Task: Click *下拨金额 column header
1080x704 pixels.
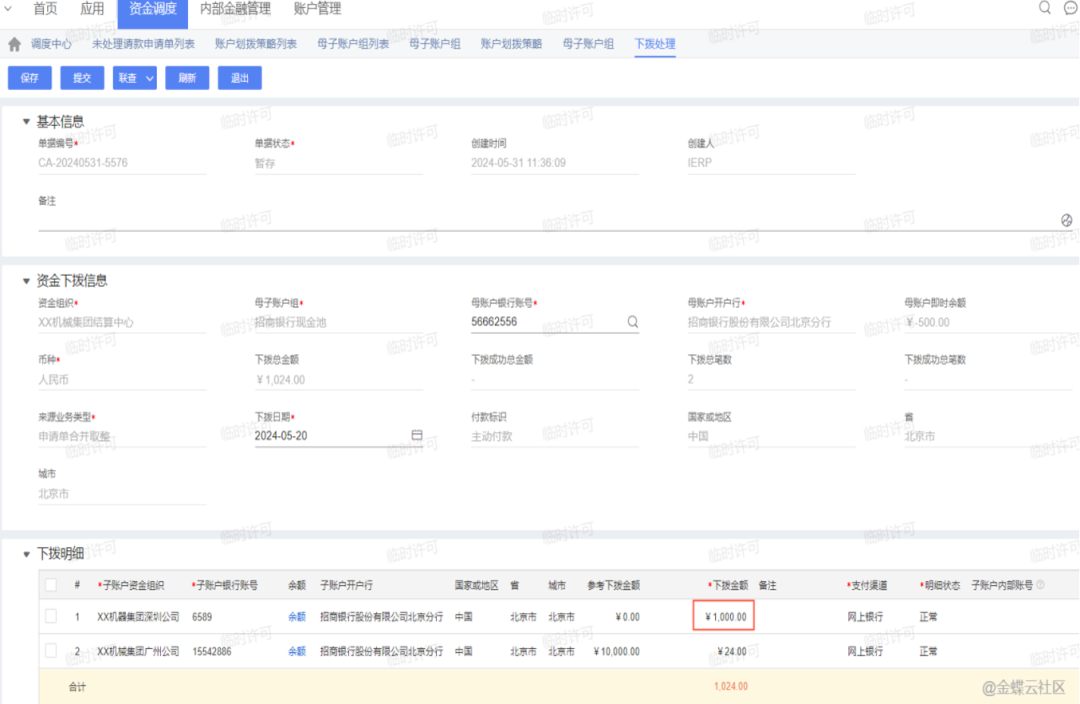Action: click(727, 585)
